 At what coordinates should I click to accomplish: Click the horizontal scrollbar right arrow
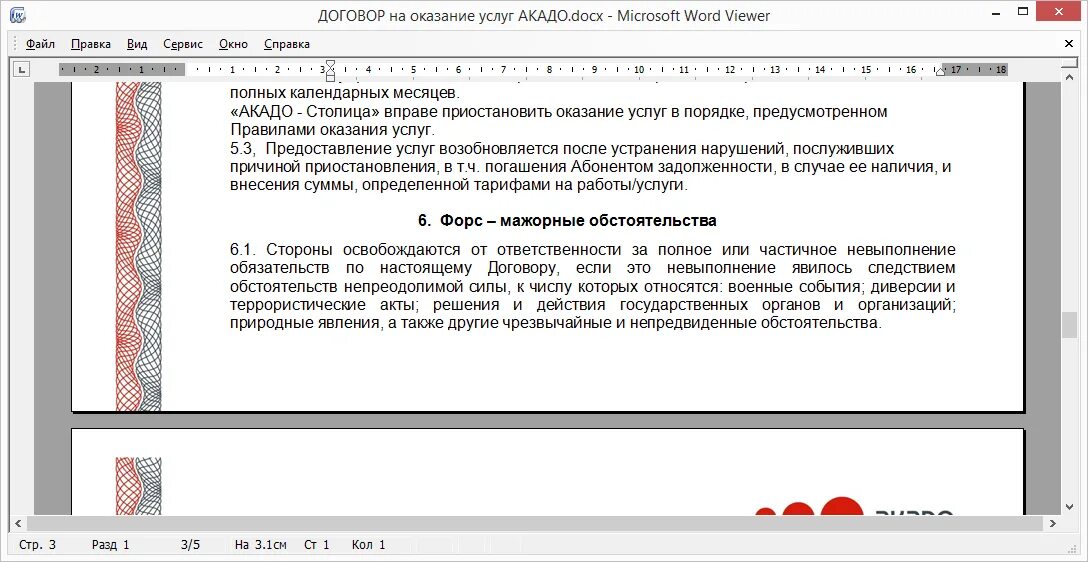(1053, 523)
